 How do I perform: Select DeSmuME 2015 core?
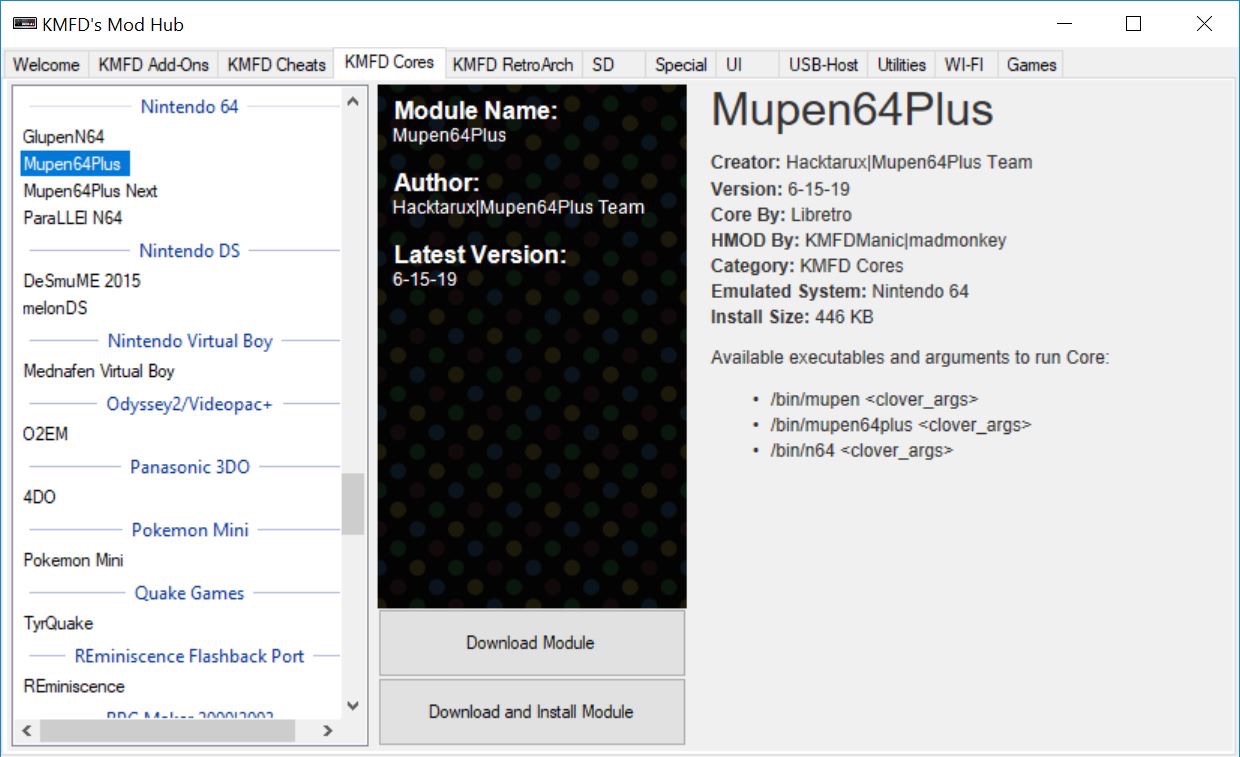[82, 281]
